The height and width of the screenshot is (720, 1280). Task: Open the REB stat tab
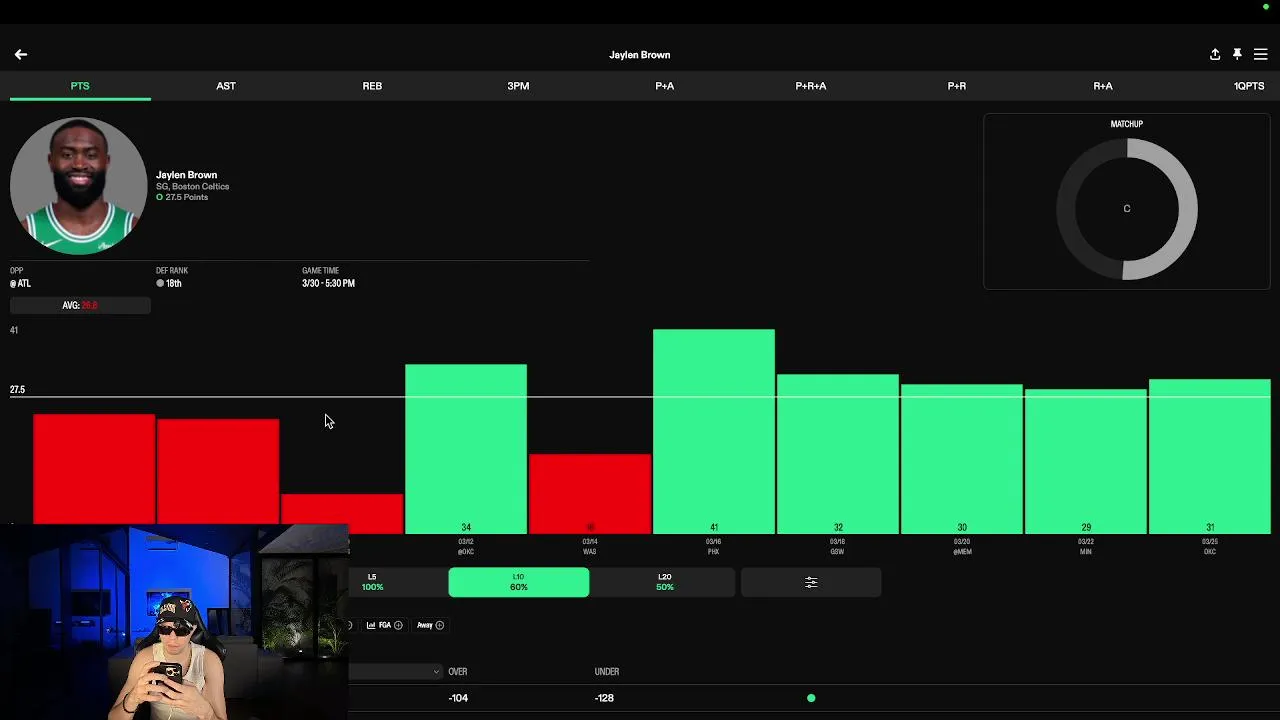(372, 86)
